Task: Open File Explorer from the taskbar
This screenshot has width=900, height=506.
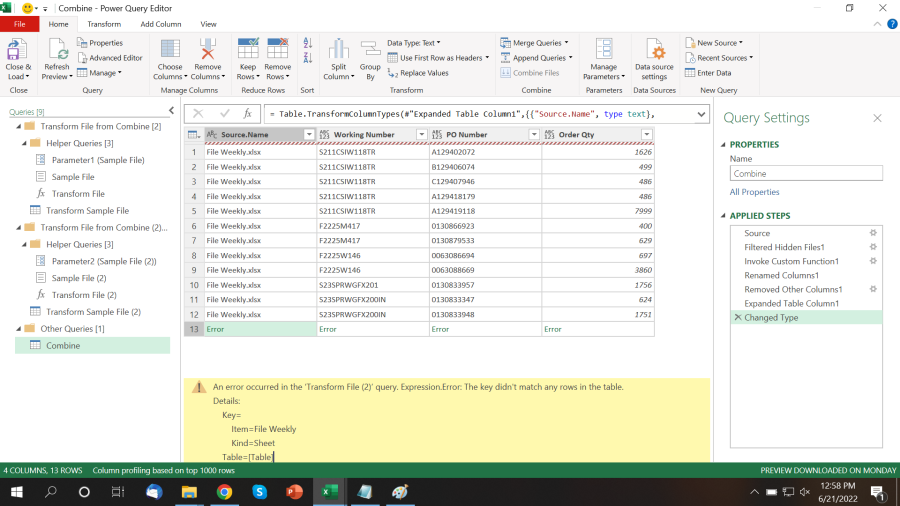Action: (x=189, y=492)
